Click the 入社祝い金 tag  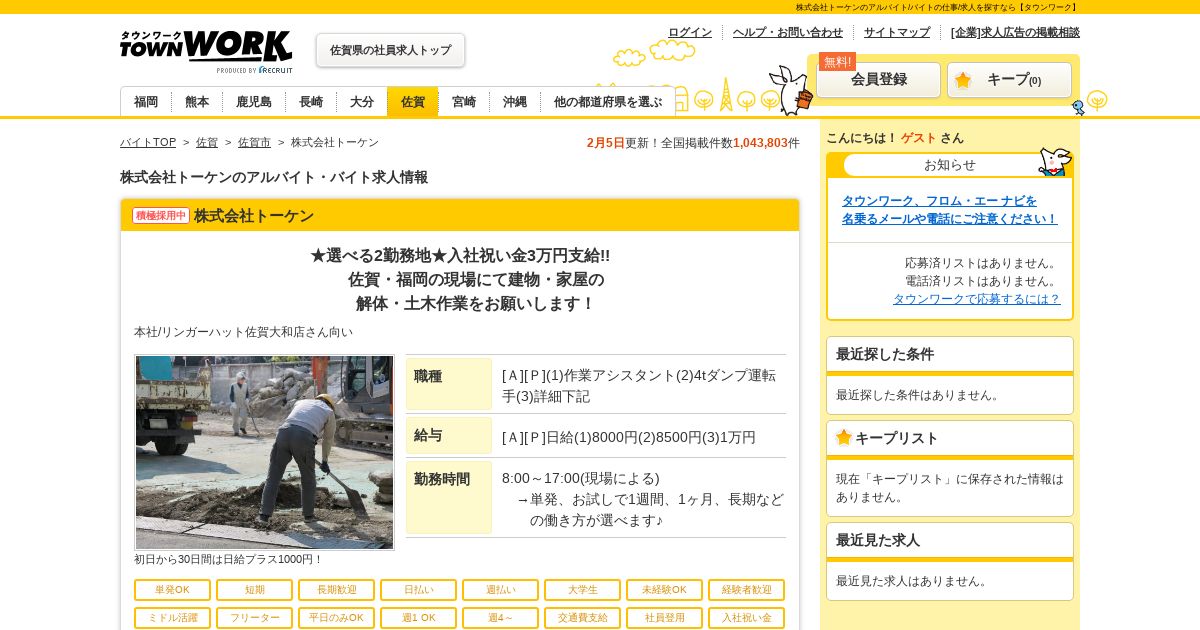pyautogui.click(x=746, y=618)
